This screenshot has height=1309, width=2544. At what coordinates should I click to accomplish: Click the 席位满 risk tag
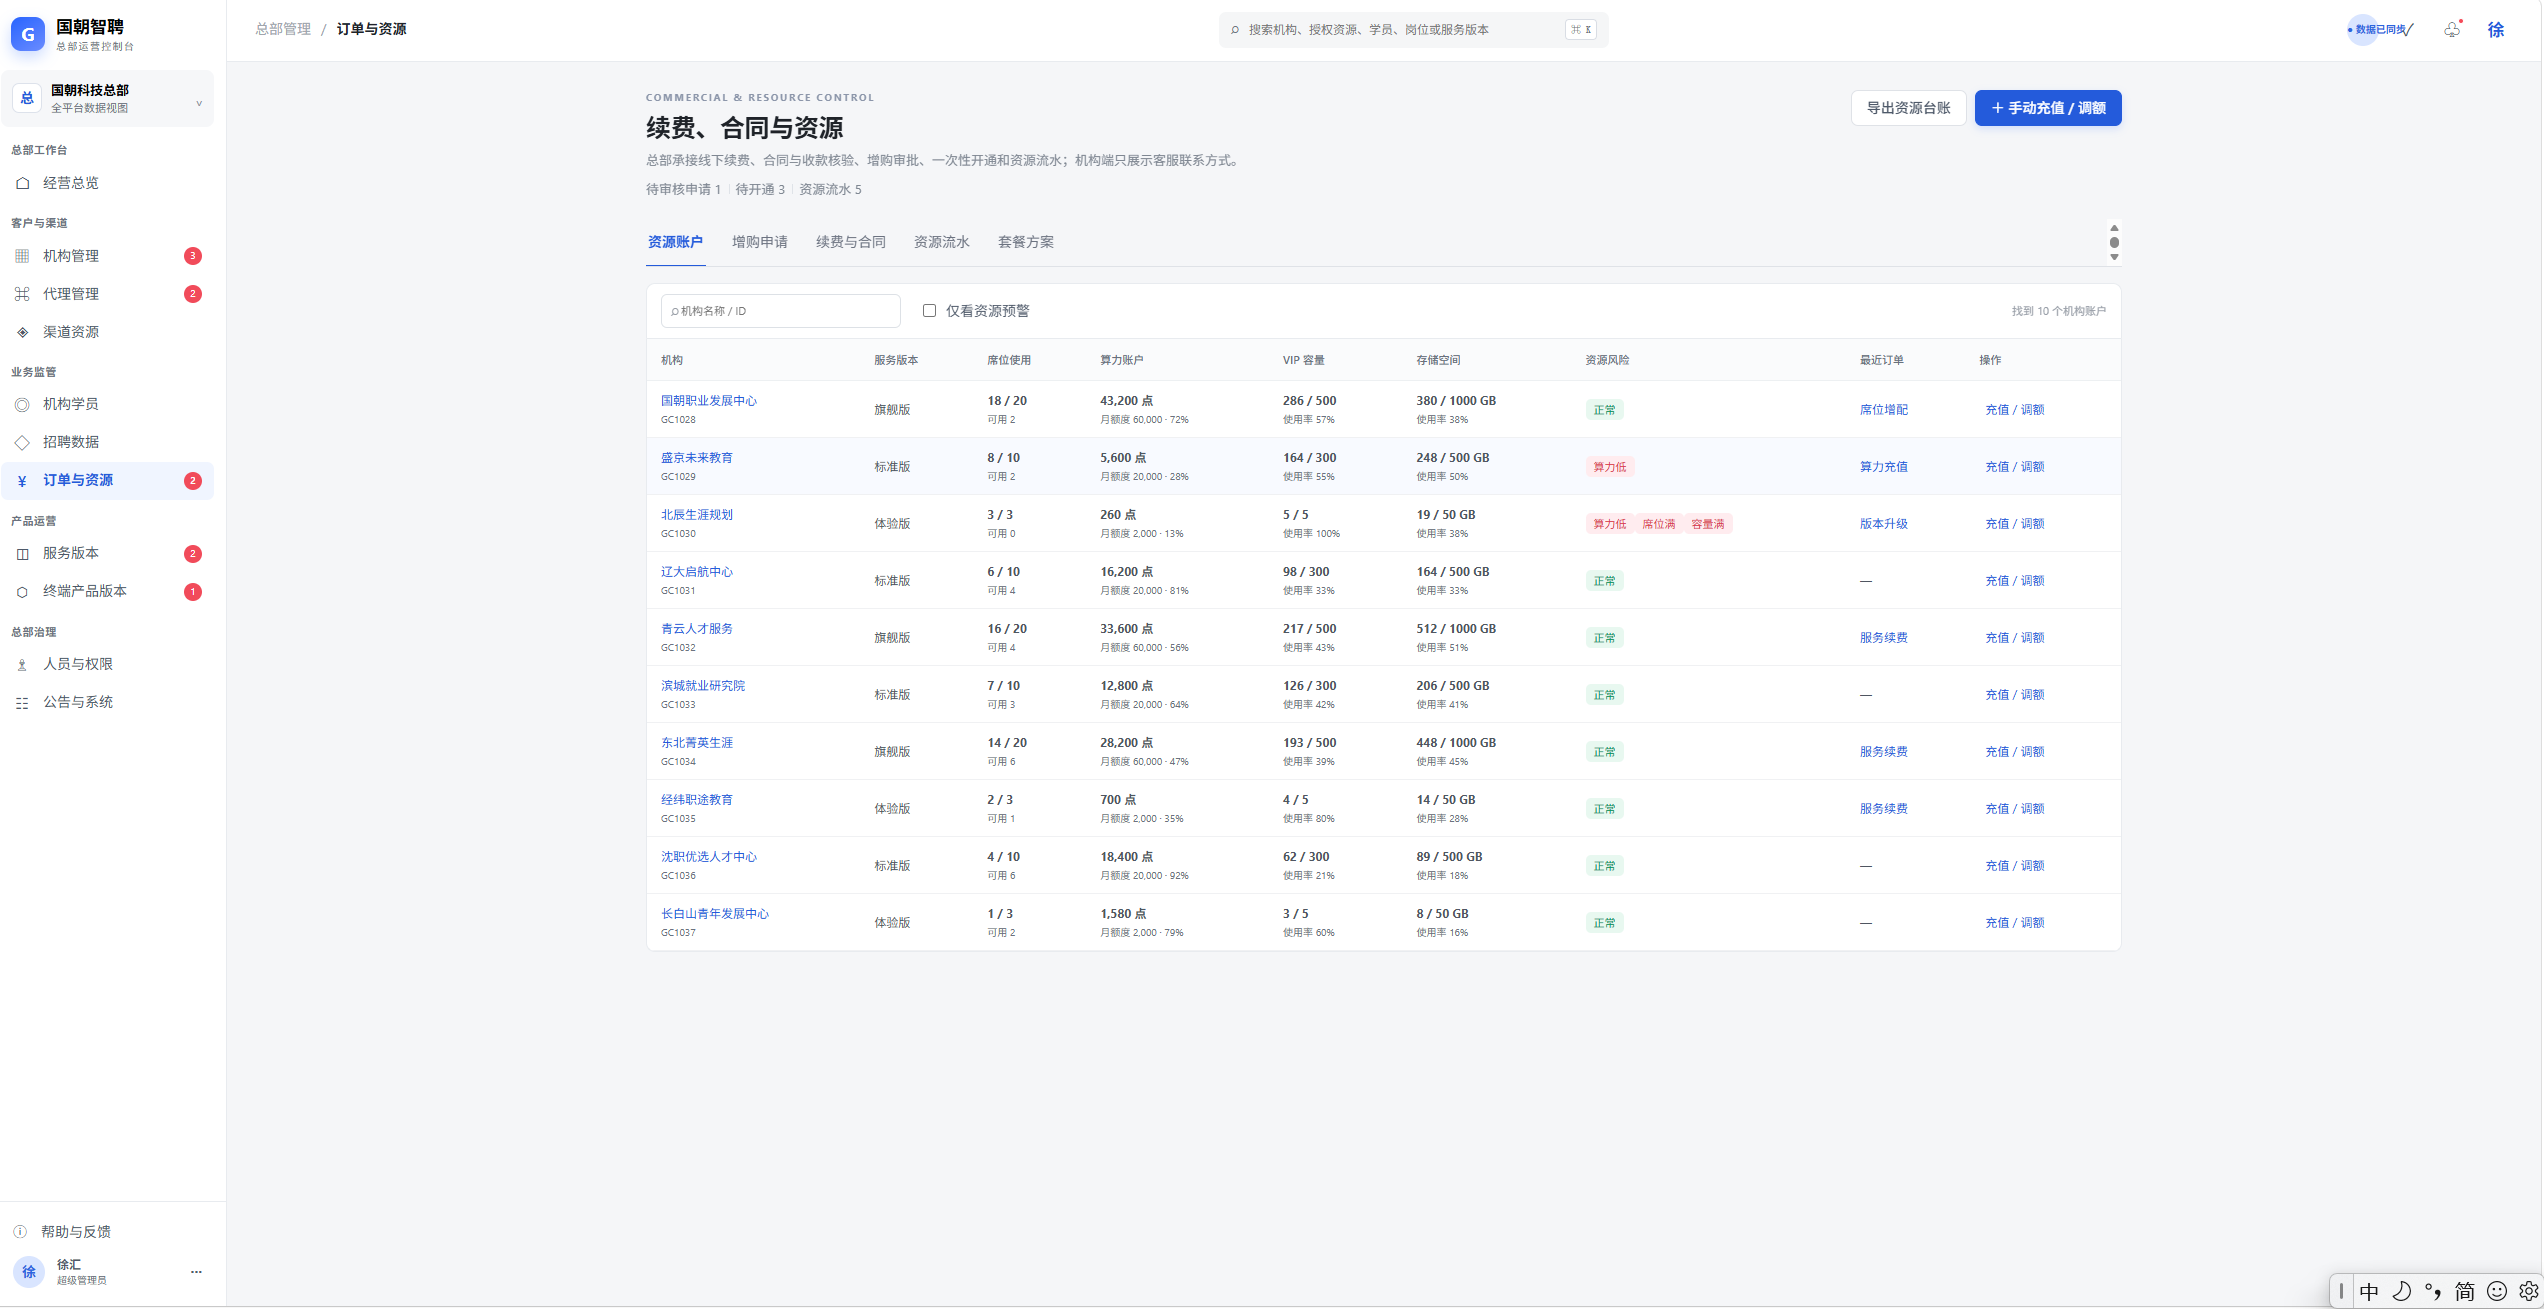[x=1658, y=524]
